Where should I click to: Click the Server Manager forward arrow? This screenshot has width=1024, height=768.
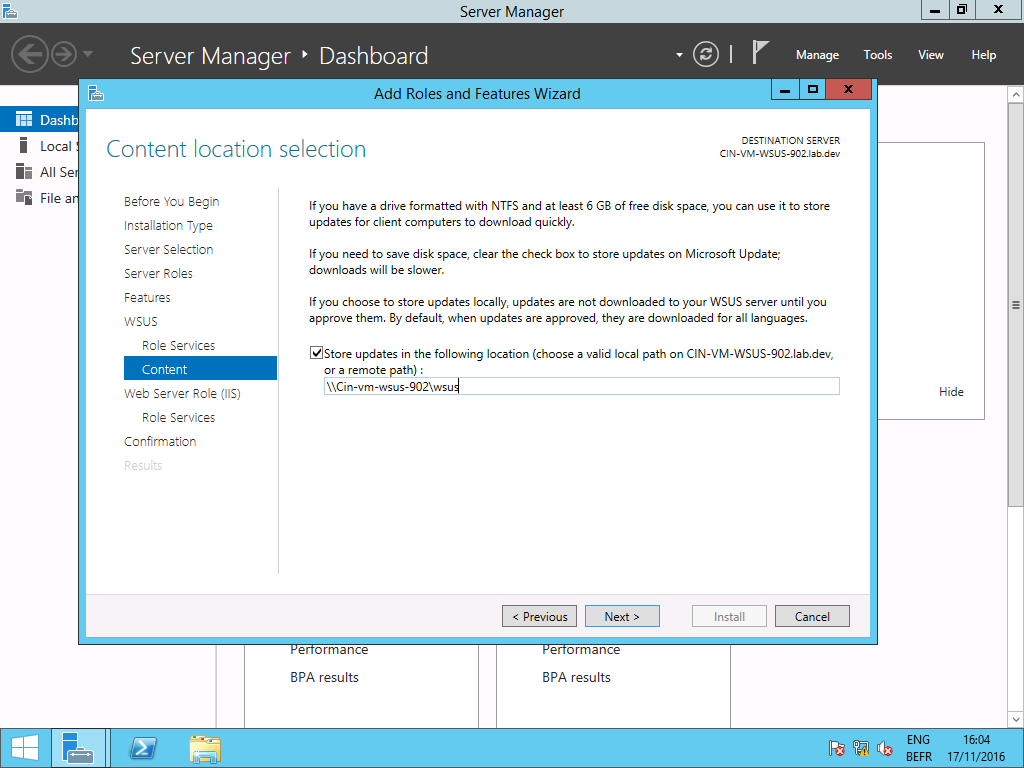[x=64, y=54]
